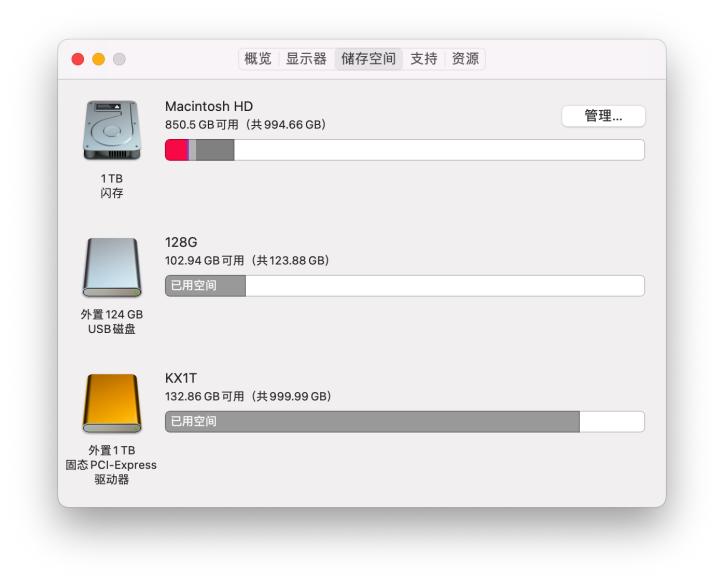Screen dimensions: 724x584
Task: Select the 储存空间 tab
Action: [368, 59]
